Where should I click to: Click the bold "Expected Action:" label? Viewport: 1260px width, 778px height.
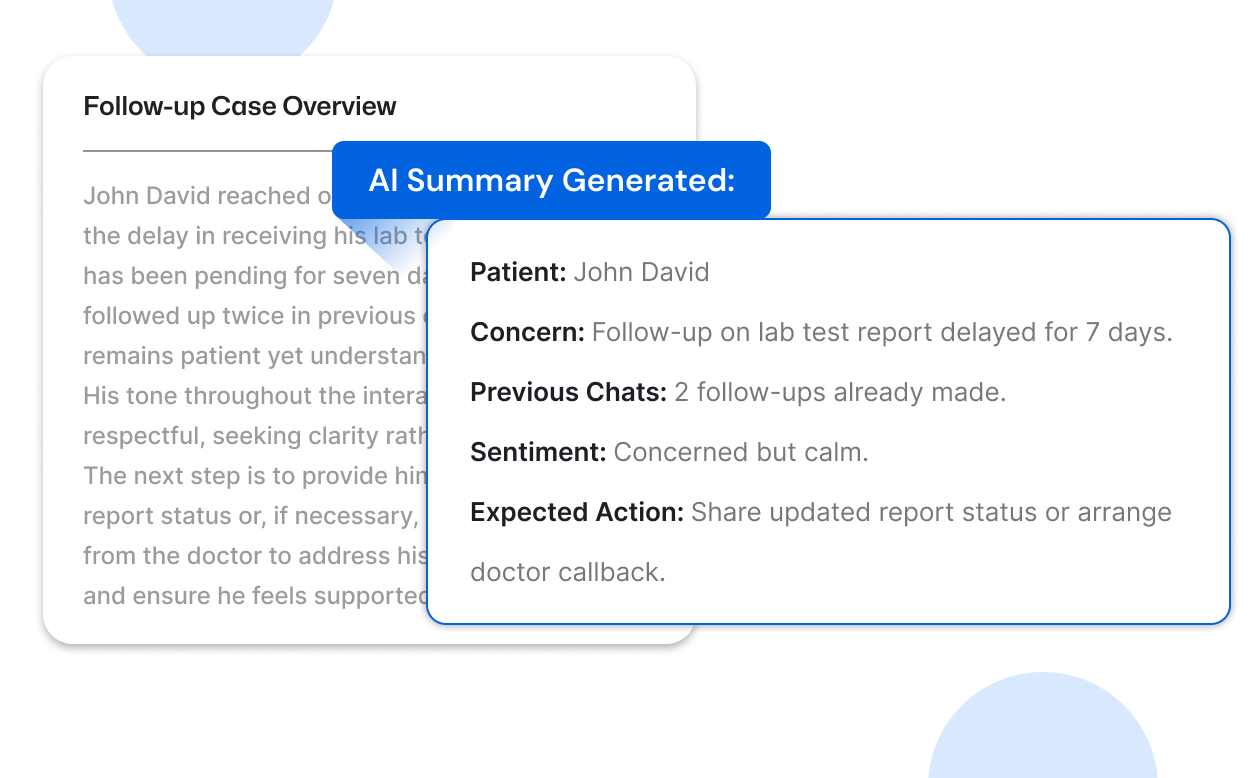point(577,512)
